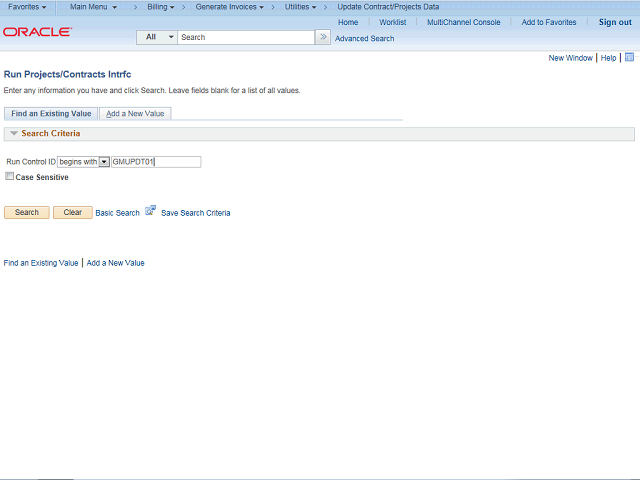
Task: Click the page personalization icon beside Help
Action: click(x=629, y=57)
